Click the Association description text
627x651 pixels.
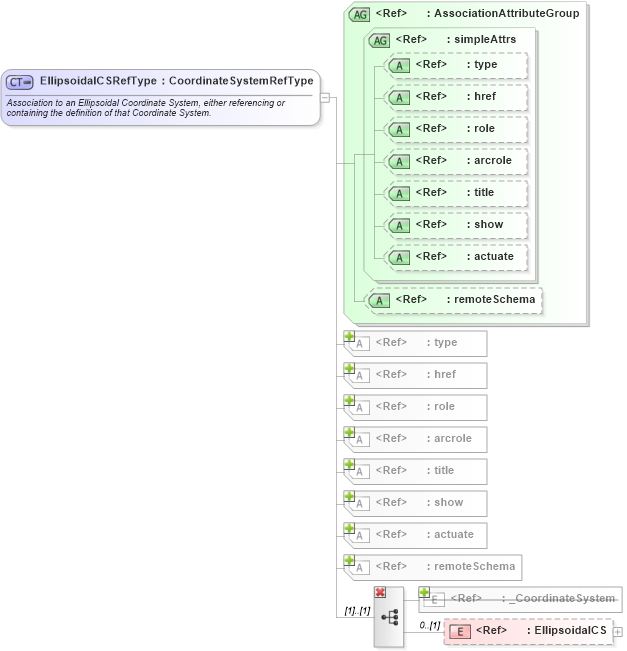click(145, 108)
